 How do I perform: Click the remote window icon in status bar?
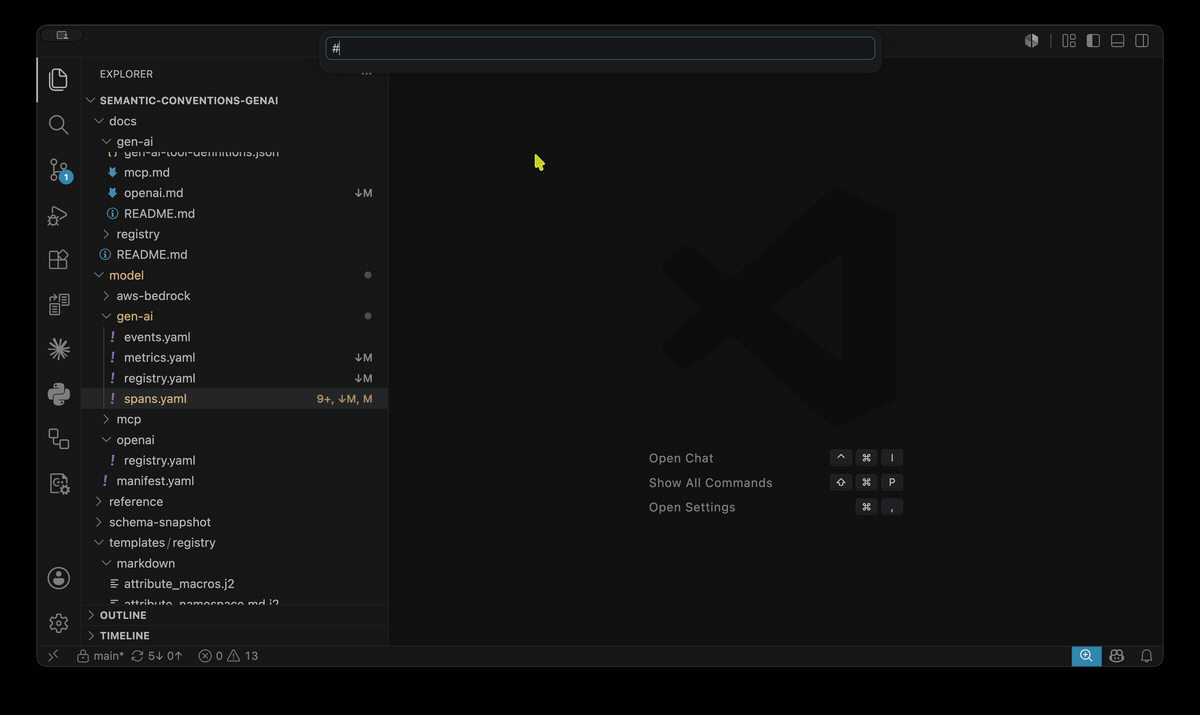pyautogui.click(x=53, y=656)
